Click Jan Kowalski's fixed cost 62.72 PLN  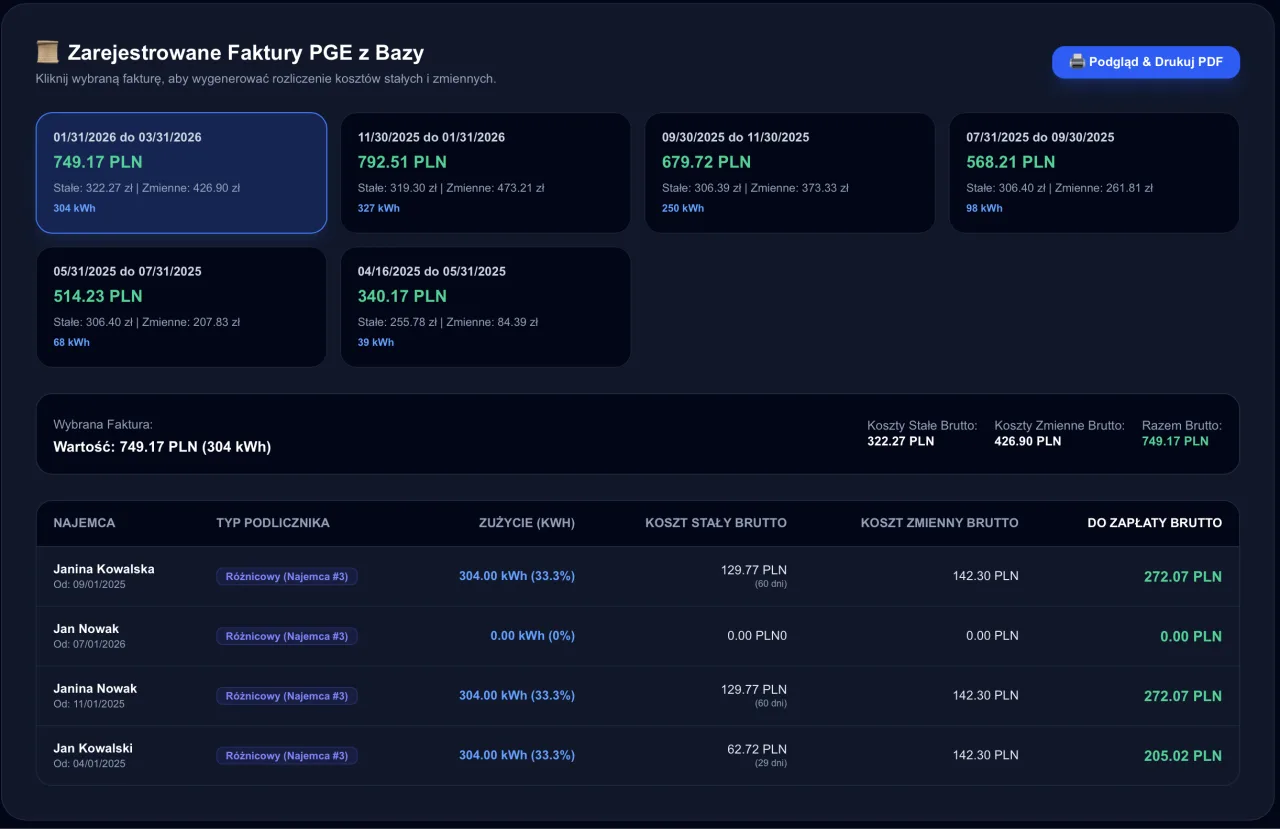click(757, 749)
